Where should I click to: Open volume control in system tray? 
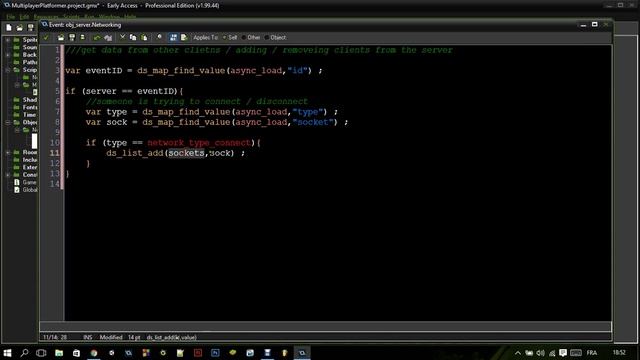tap(540, 353)
